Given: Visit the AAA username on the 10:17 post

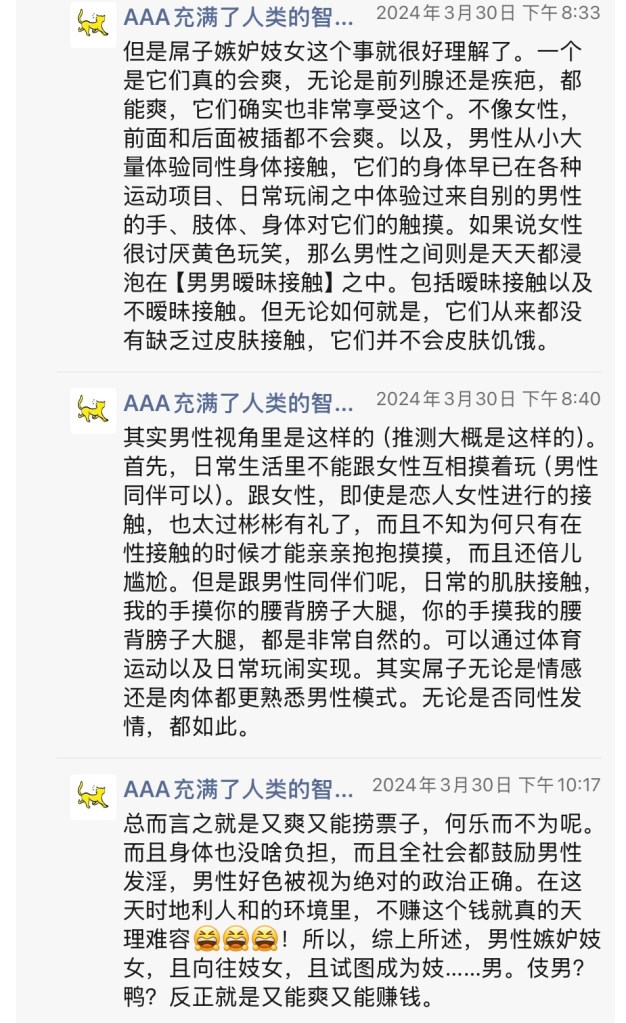Looking at the screenshot, I should click(238, 789).
